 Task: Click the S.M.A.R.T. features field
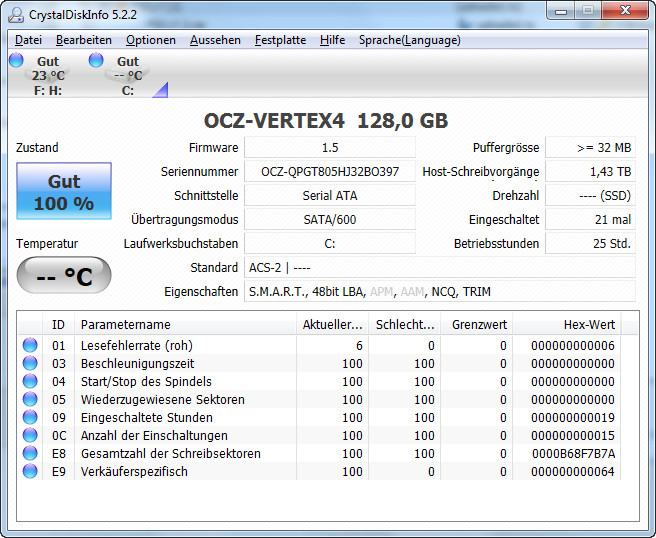(x=440, y=291)
